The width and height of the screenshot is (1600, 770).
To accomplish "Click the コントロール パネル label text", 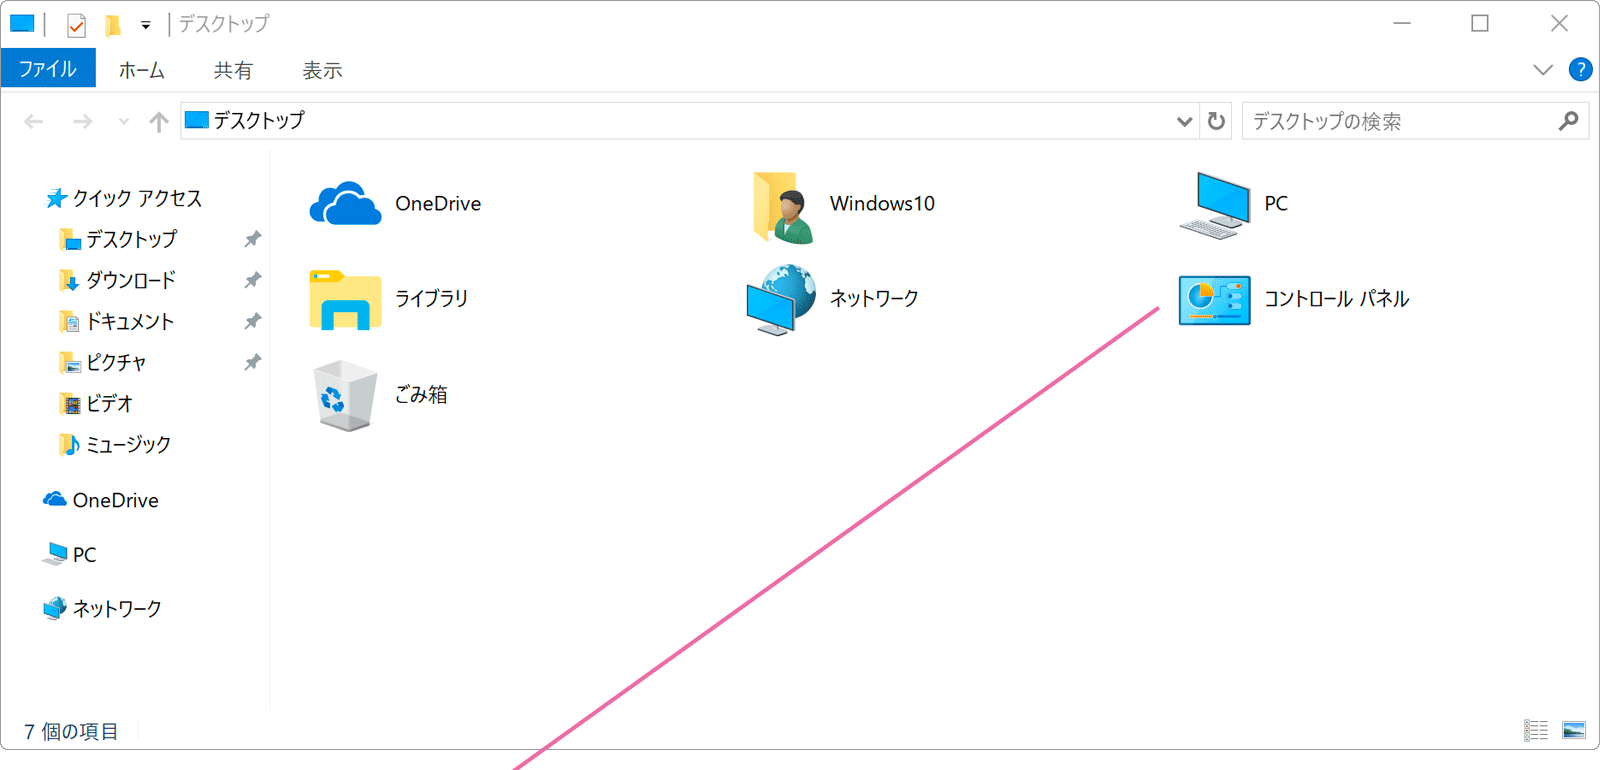I will pos(1337,299).
